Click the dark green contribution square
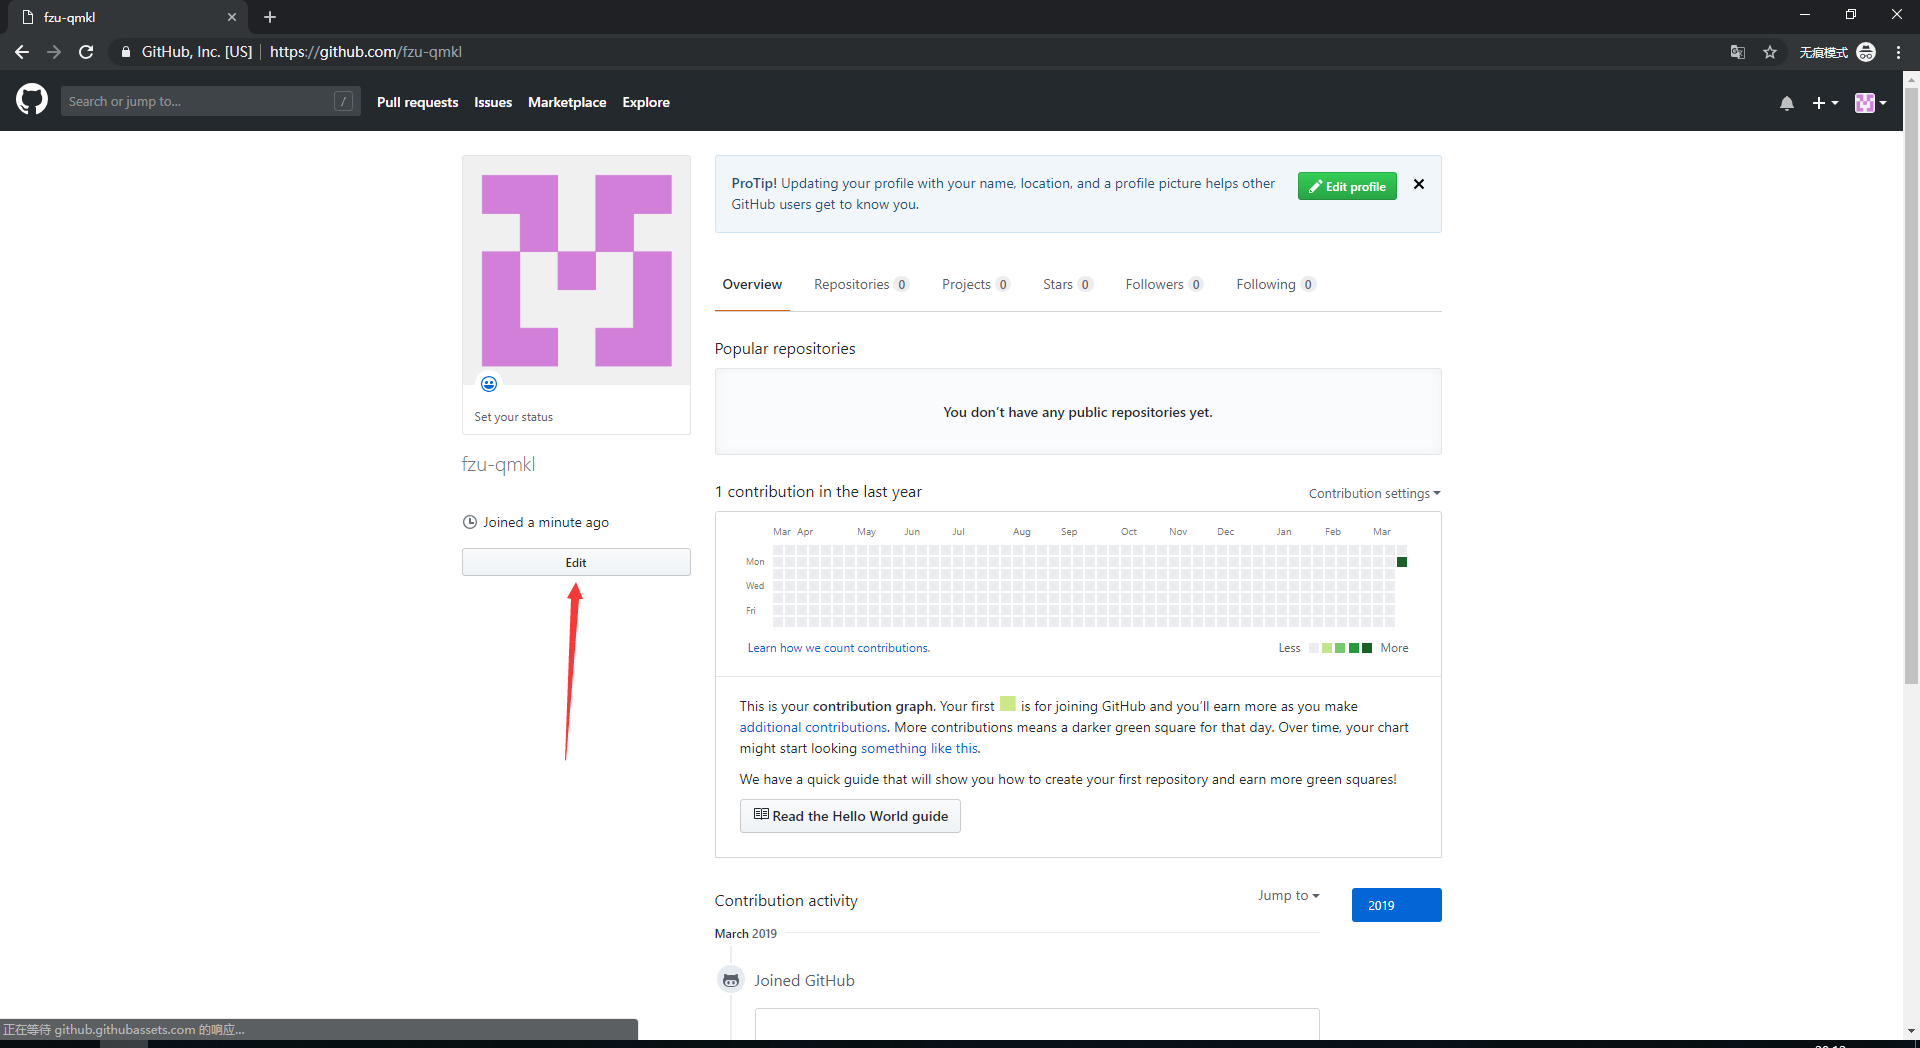 1402,562
